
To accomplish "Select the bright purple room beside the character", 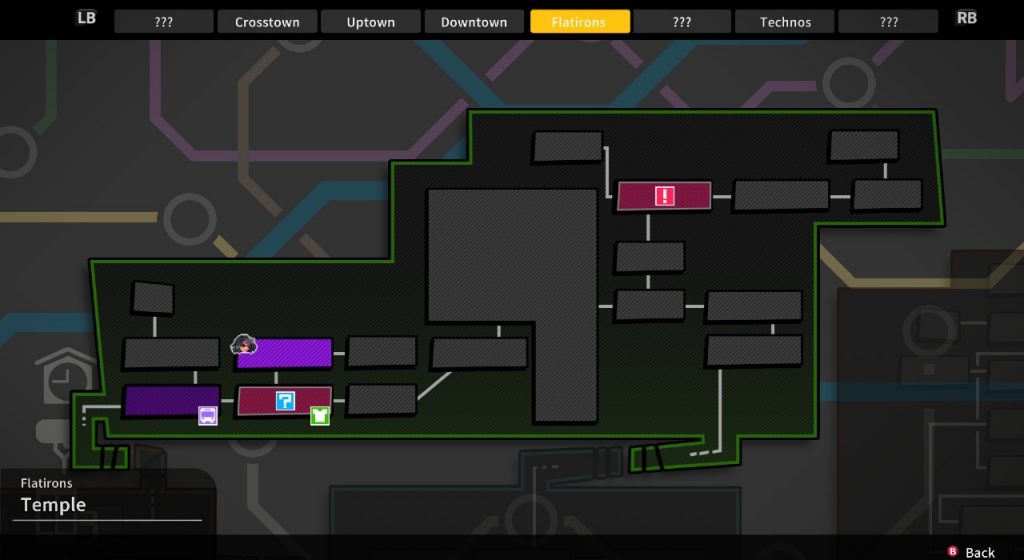I will point(284,353).
